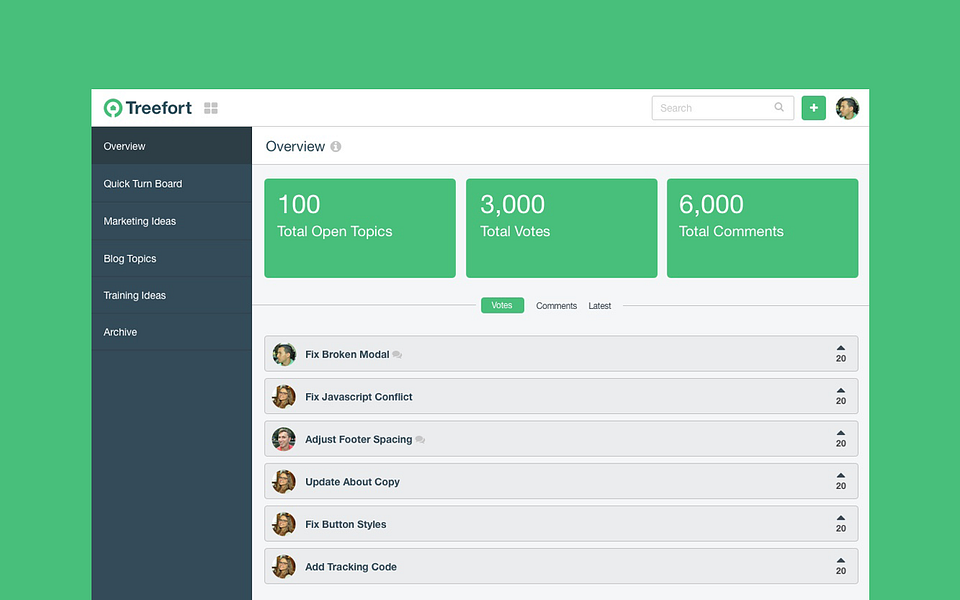Screen dimensions: 960x600
Task: Switch to the Comments sorting tab
Action: [x=557, y=306]
